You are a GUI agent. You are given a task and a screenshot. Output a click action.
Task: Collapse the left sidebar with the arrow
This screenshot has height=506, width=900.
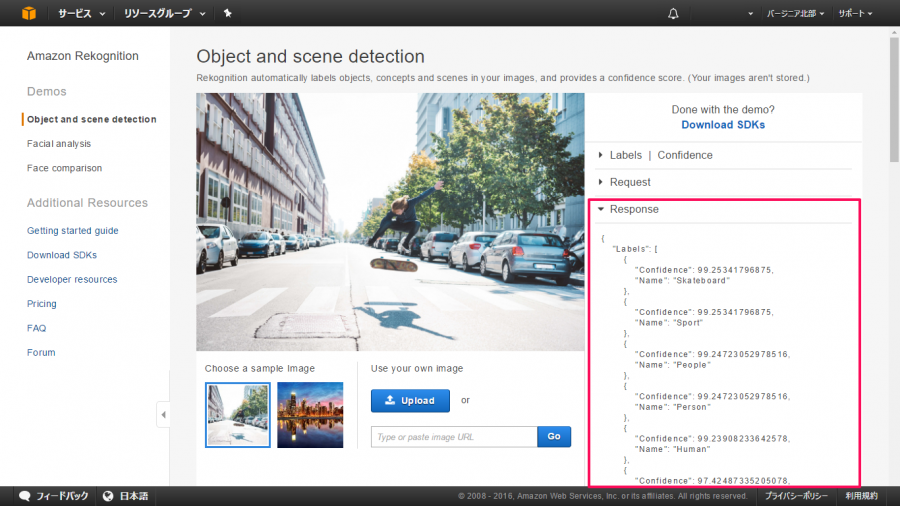(x=163, y=415)
